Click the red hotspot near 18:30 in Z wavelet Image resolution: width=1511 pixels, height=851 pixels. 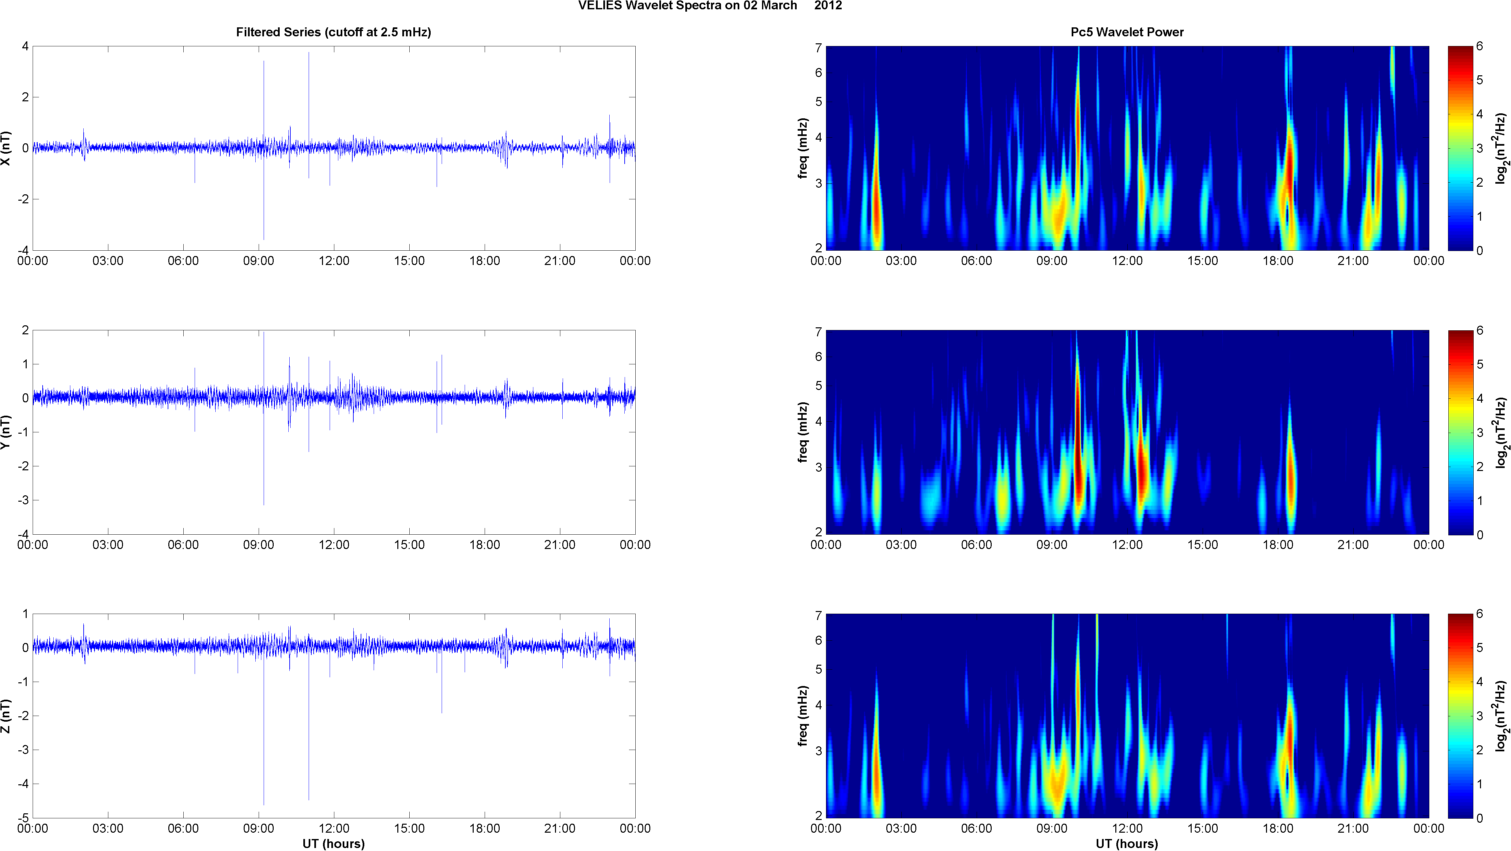1290,735
